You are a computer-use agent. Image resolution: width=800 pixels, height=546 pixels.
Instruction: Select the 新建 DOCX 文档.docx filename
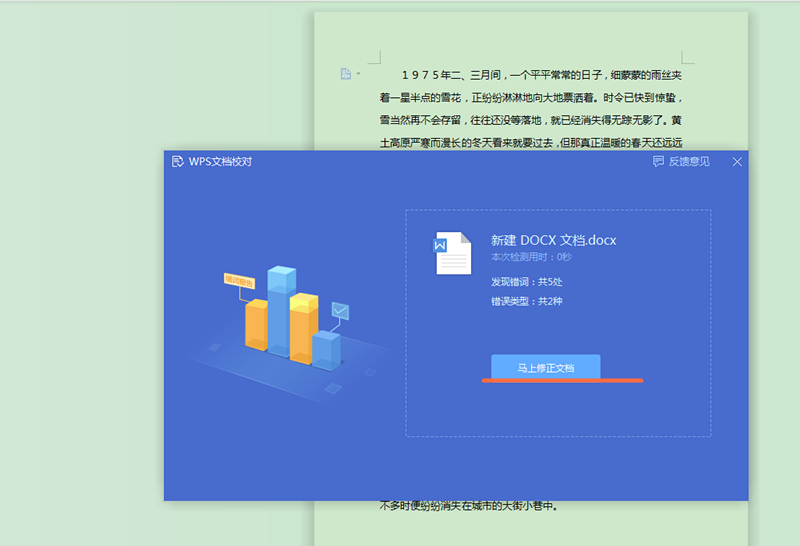(x=553, y=240)
